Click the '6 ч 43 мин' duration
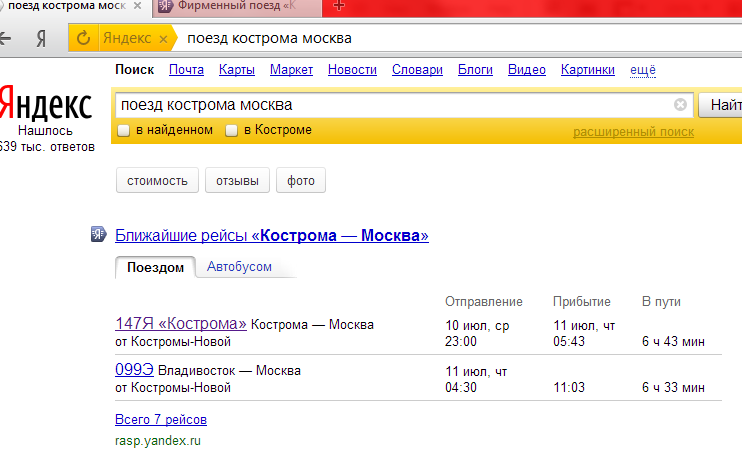 coord(673,341)
